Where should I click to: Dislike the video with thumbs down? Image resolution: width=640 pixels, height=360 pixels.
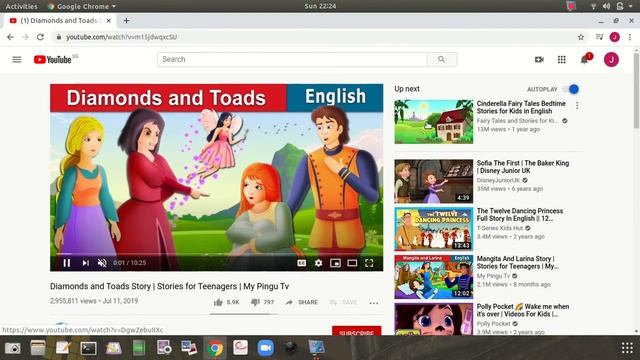tap(255, 302)
